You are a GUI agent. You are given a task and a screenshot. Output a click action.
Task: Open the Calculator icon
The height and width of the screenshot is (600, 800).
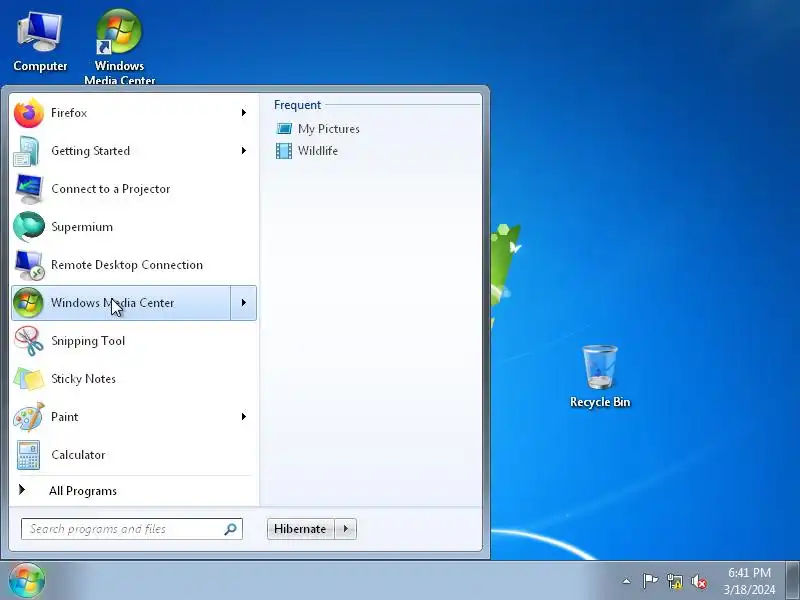pos(29,455)
